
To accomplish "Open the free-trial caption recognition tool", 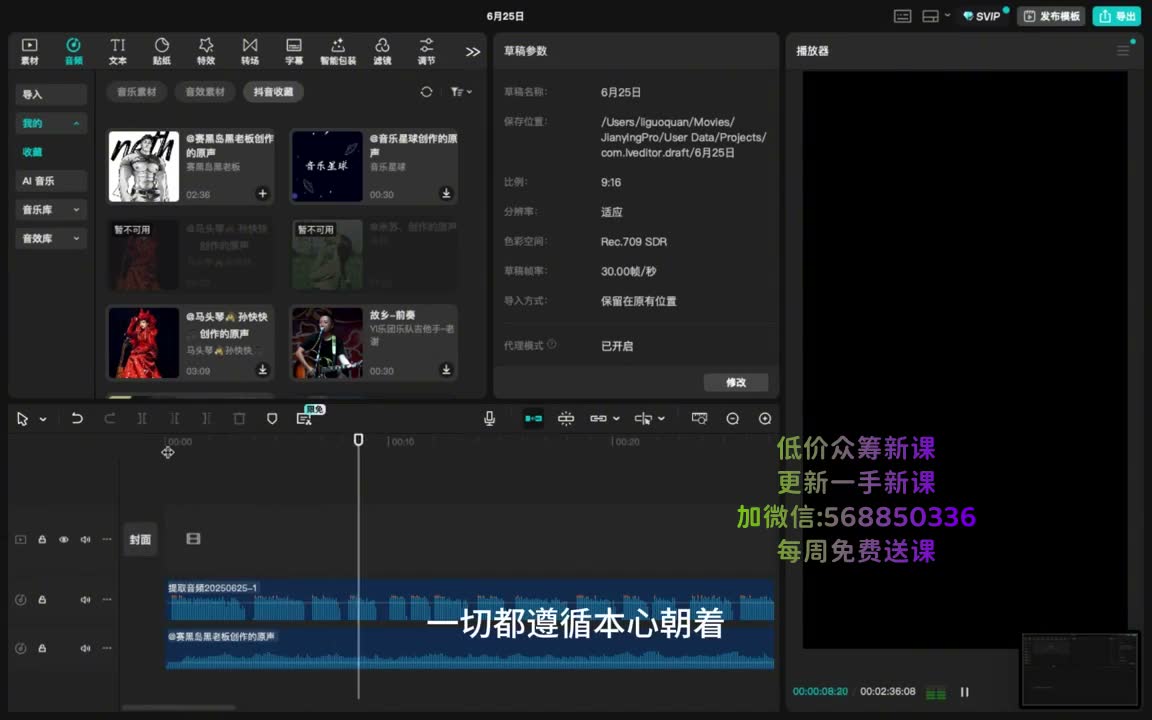I will coord(305,417).
